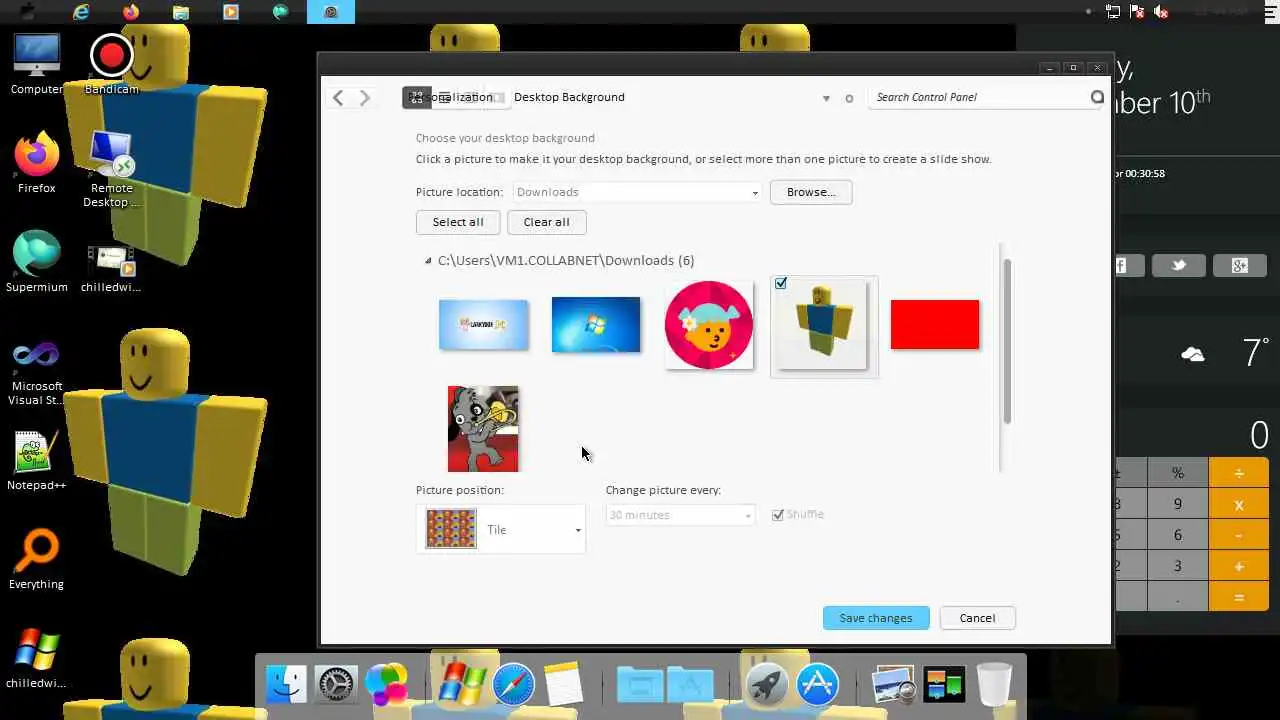Click the muted volume tray icon
1280x720 pixels.
1161,12
